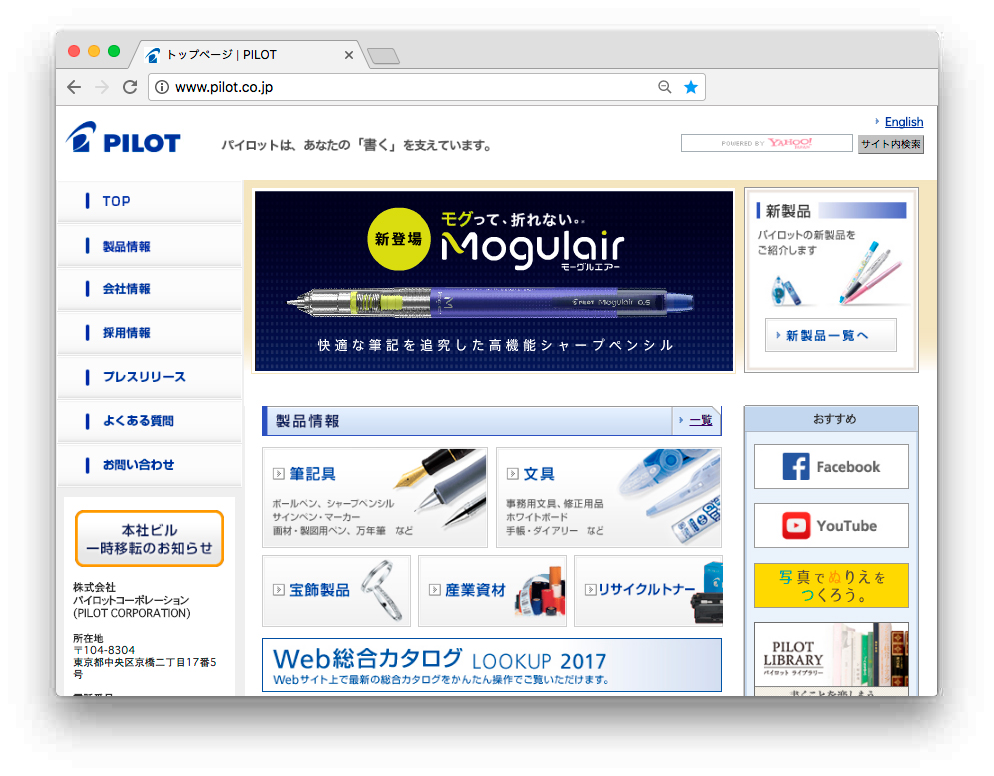The image size is (994, 776).
Task: Click the arrow icon beside 宝飾製品
Action: 278,590
